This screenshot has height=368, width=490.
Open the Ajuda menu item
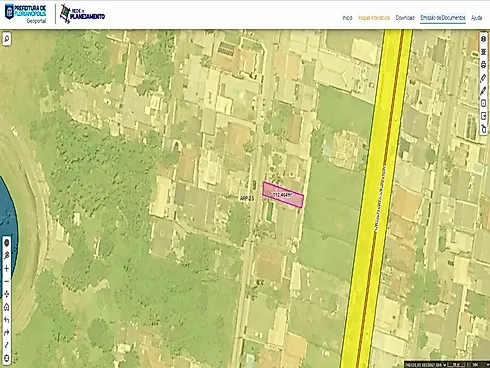click(x=477, y=18)
